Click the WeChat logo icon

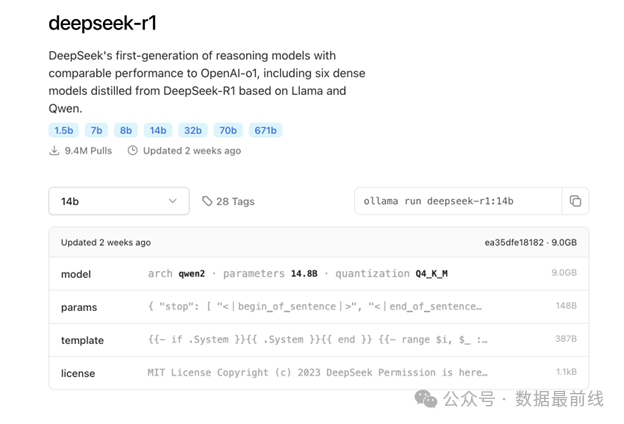pos(427,399)
